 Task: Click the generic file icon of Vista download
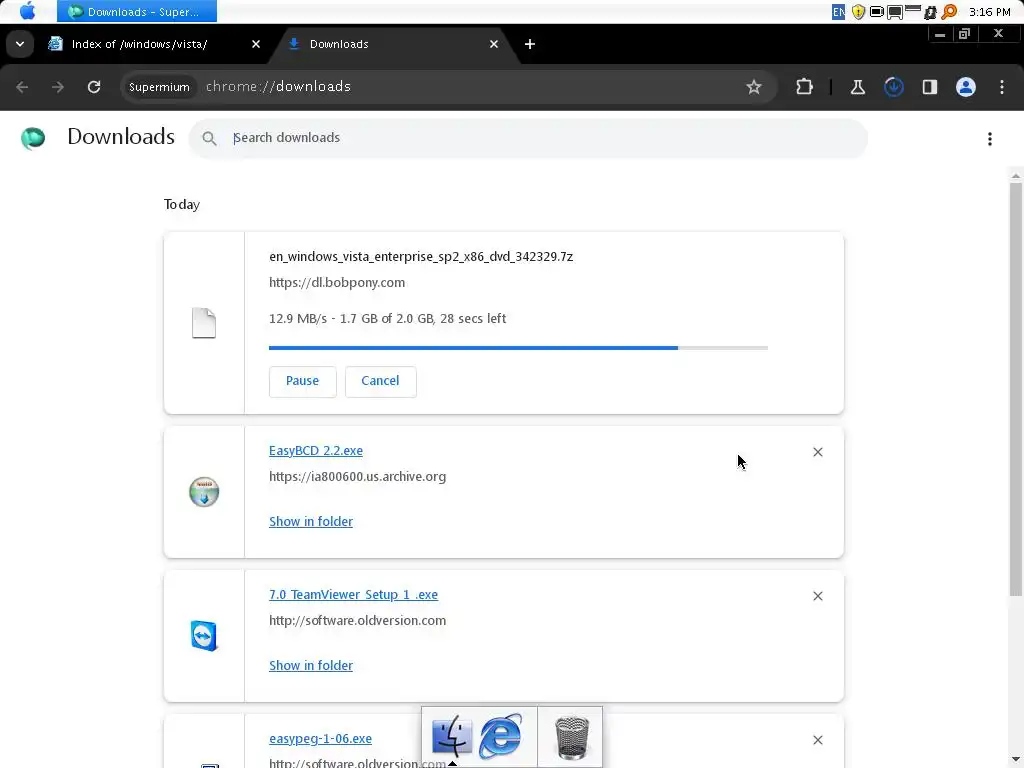pyautogui.click(x=204, y=323)
